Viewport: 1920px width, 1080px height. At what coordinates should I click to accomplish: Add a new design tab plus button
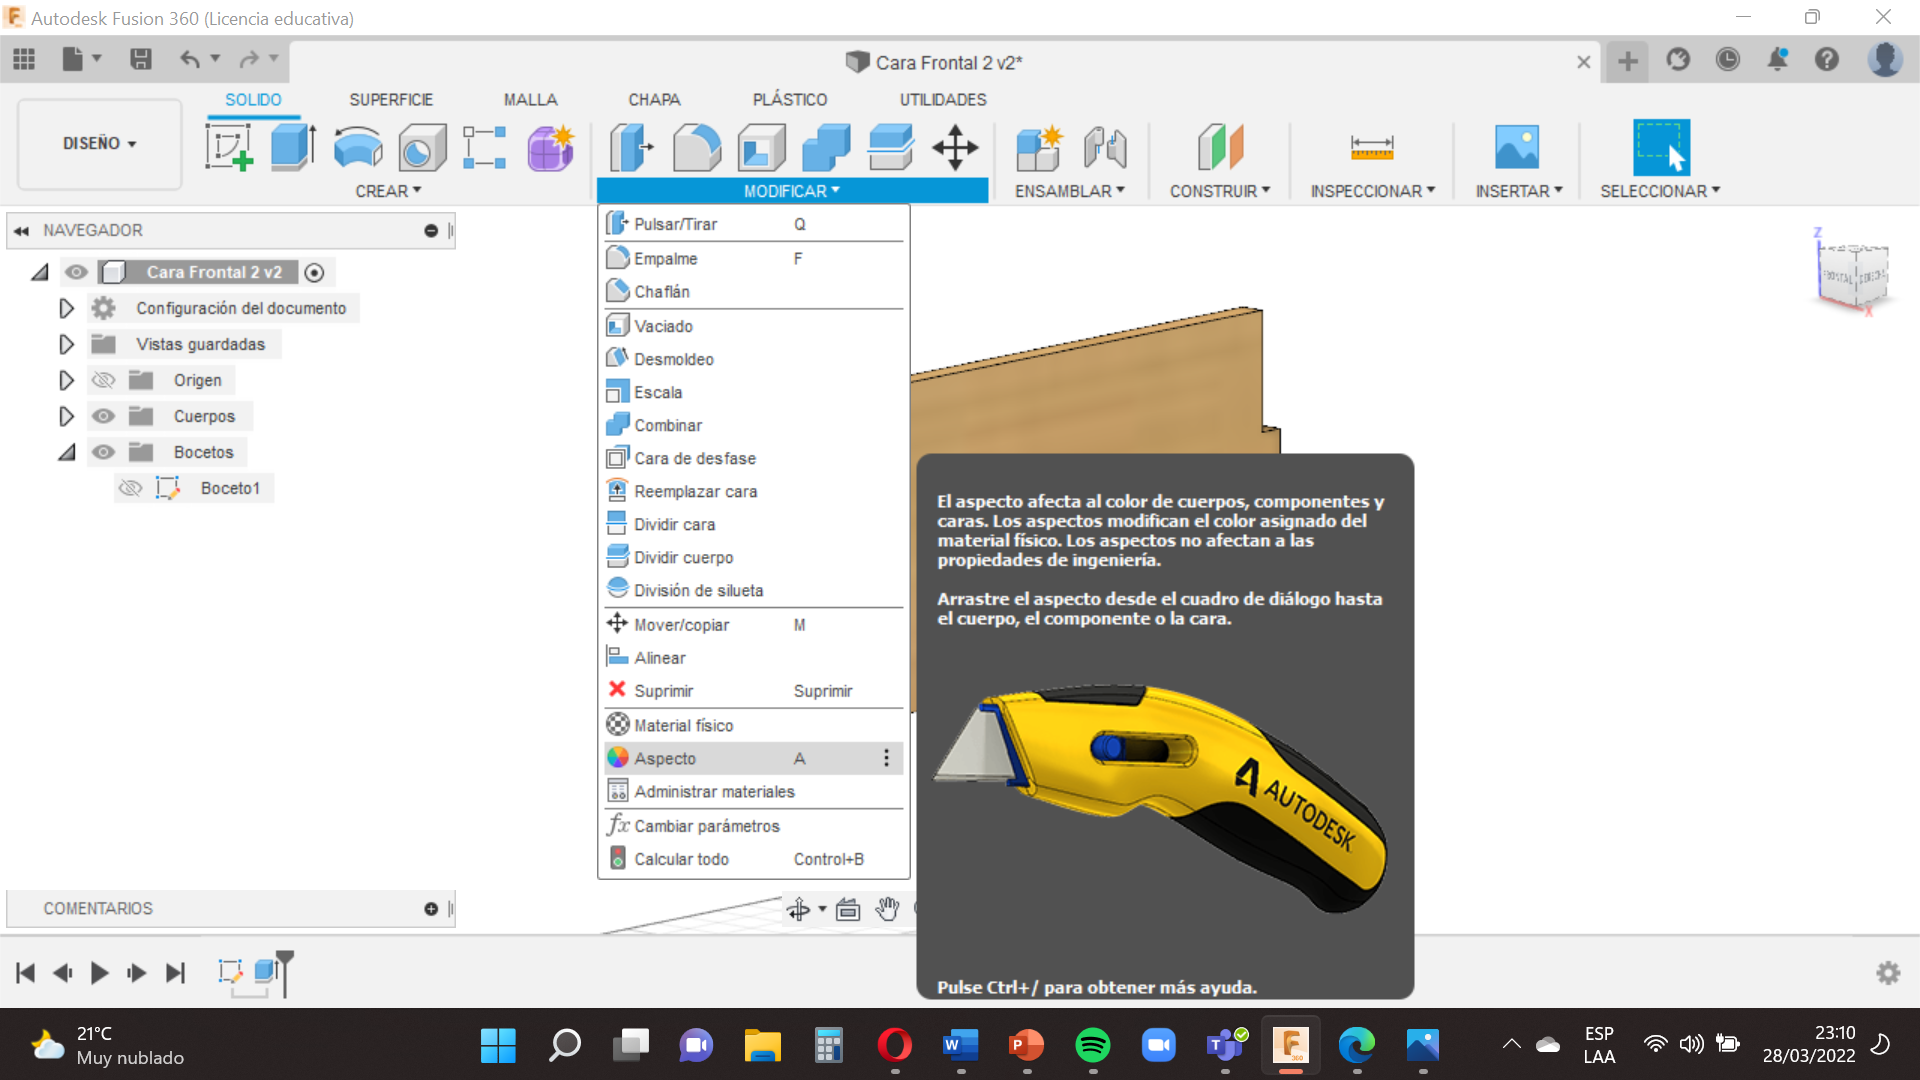tap(1628, 61)
